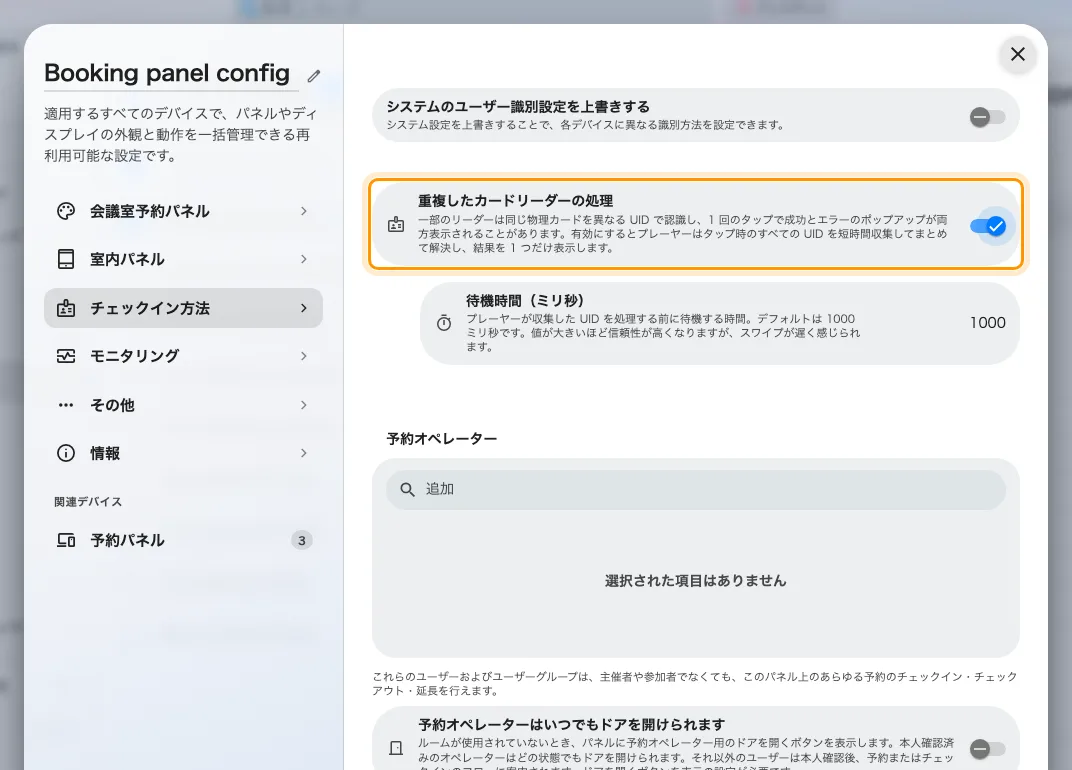Click the 追加 search field

tap(696, 490)
